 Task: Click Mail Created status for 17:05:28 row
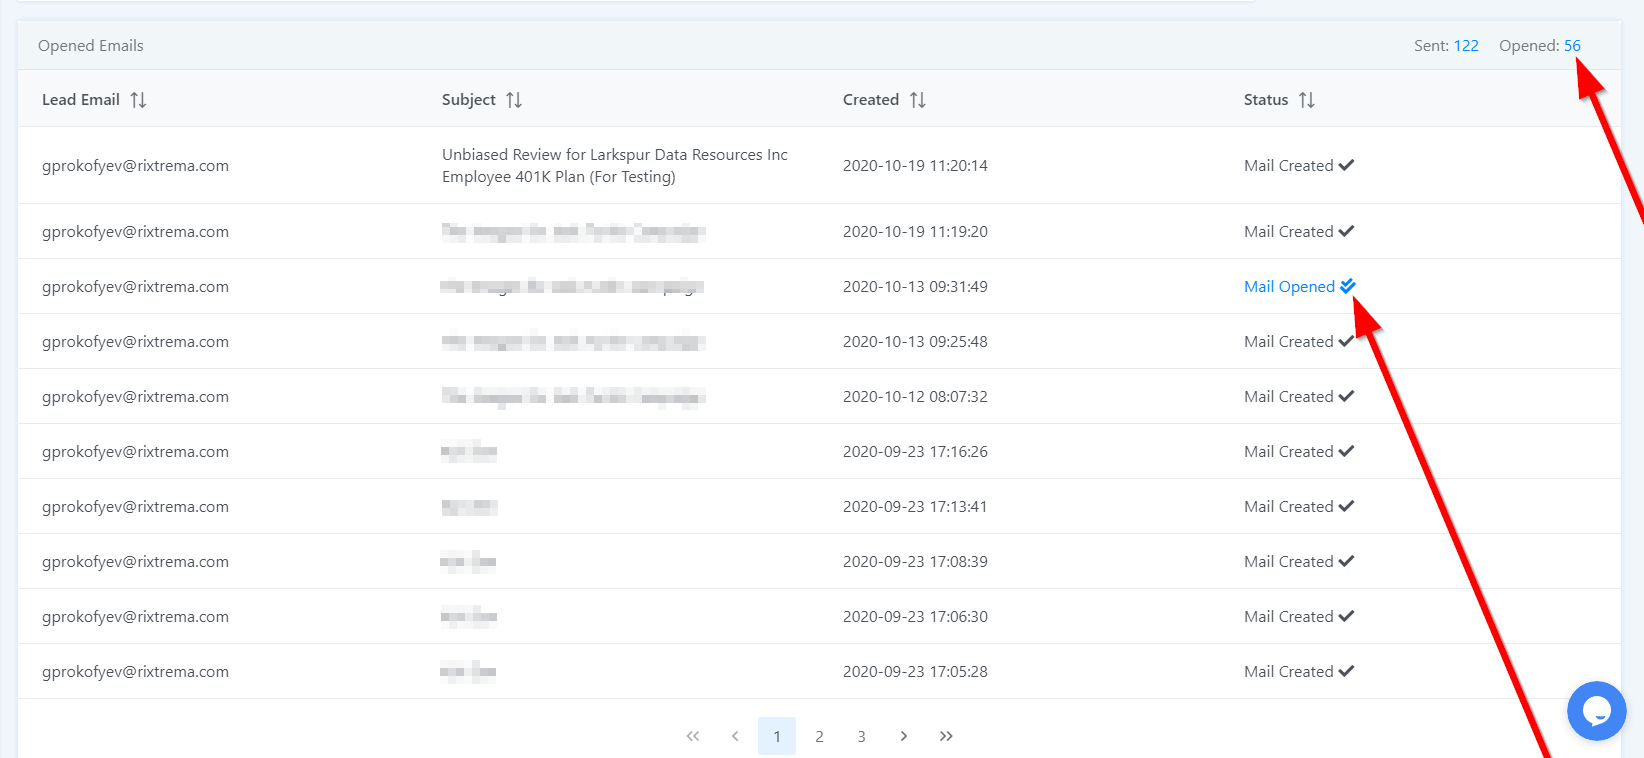[x=1288, y=672]
